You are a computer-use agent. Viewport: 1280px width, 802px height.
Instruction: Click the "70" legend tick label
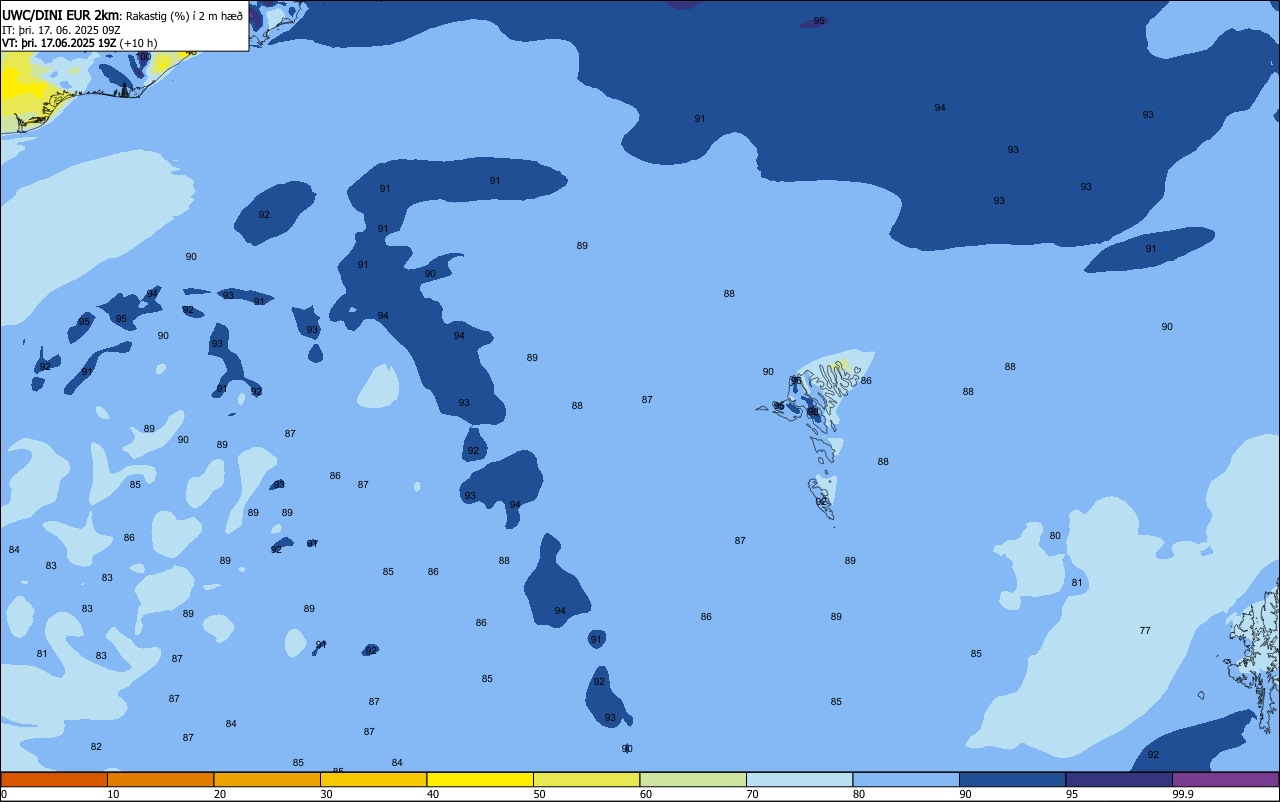[x=752, y=794]
